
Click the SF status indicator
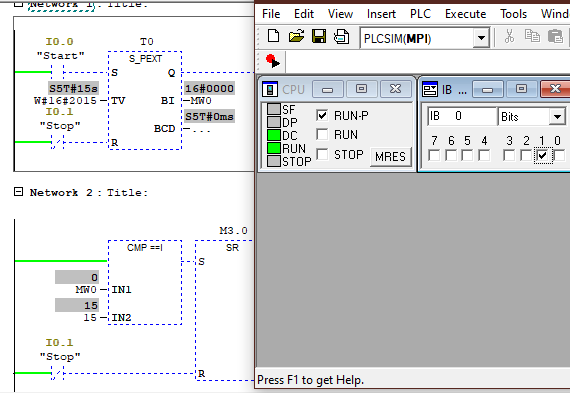point(274,109)
